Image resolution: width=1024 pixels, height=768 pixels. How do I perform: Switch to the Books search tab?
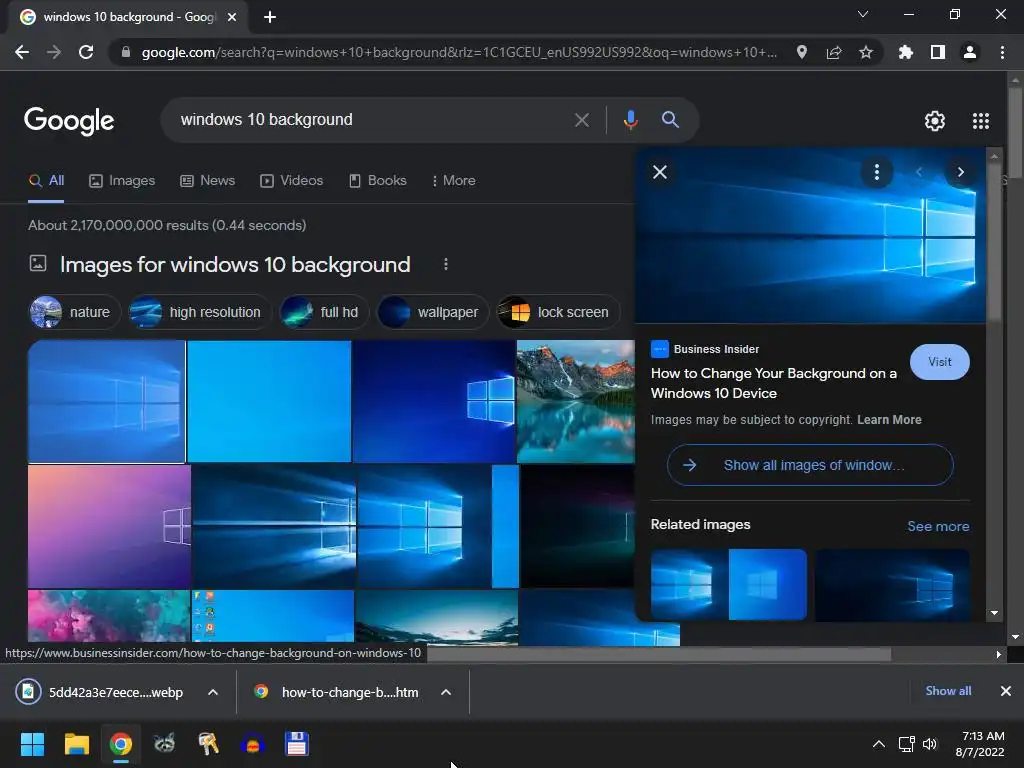click(377, 181)
